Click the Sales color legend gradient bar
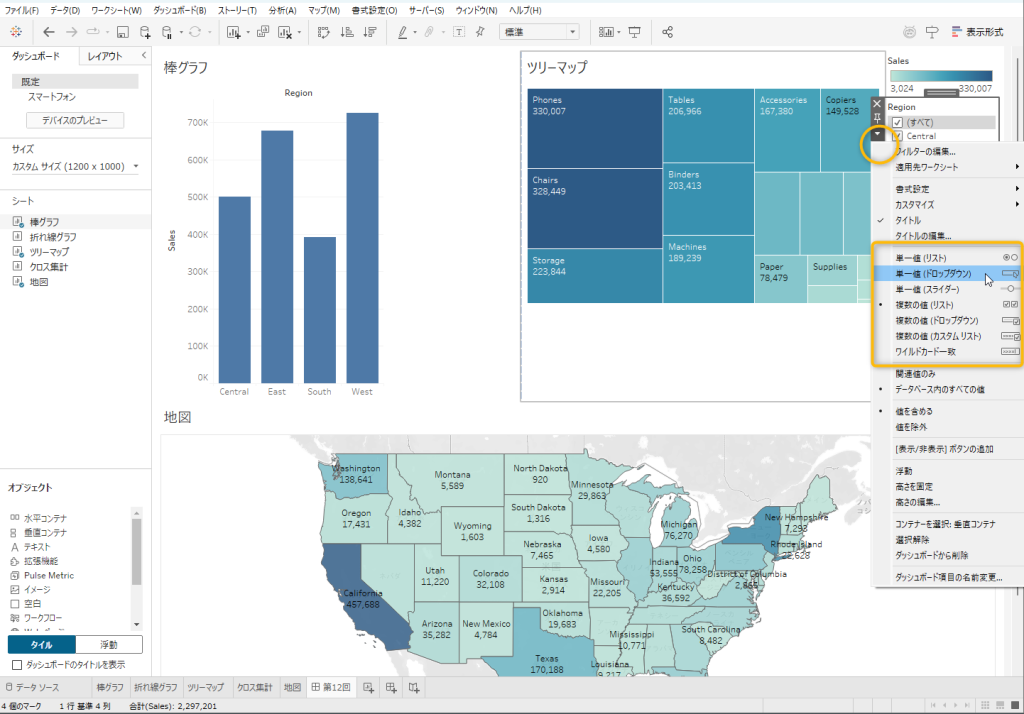1024x714 pixels. coord(940,76)
